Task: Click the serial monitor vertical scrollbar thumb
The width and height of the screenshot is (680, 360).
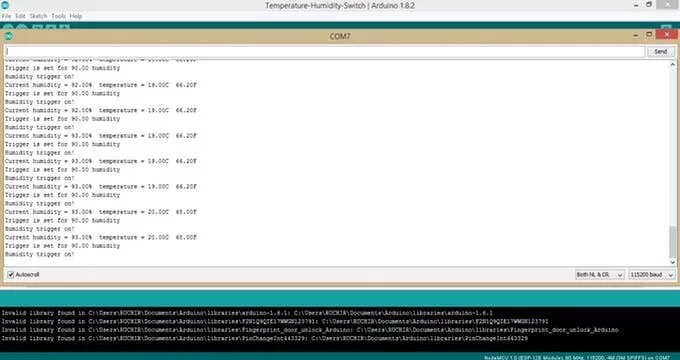Action: (x=672, y=242)
